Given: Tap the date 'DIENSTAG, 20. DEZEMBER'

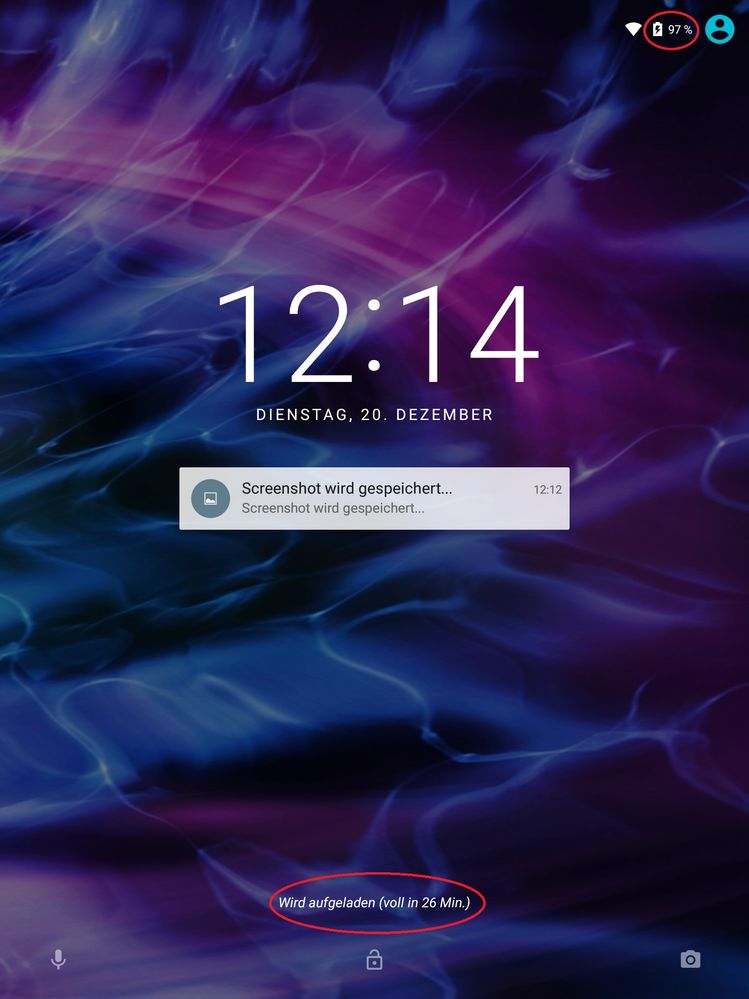Looking at the screenshot, I should (374, 415).
